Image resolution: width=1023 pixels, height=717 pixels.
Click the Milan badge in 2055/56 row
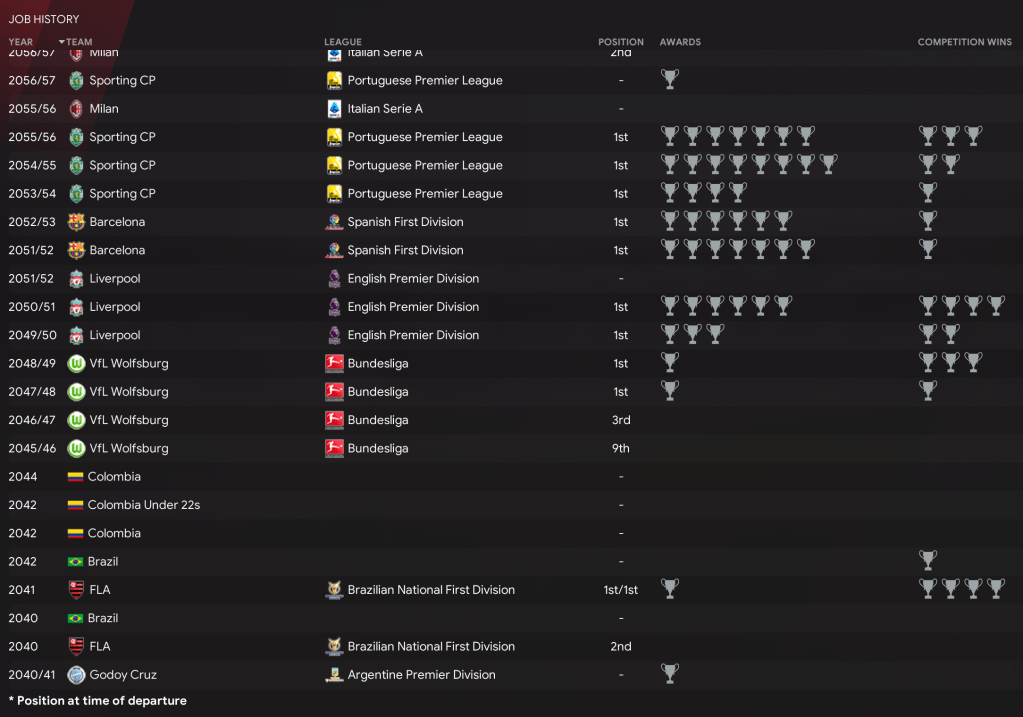click(76, 109)
